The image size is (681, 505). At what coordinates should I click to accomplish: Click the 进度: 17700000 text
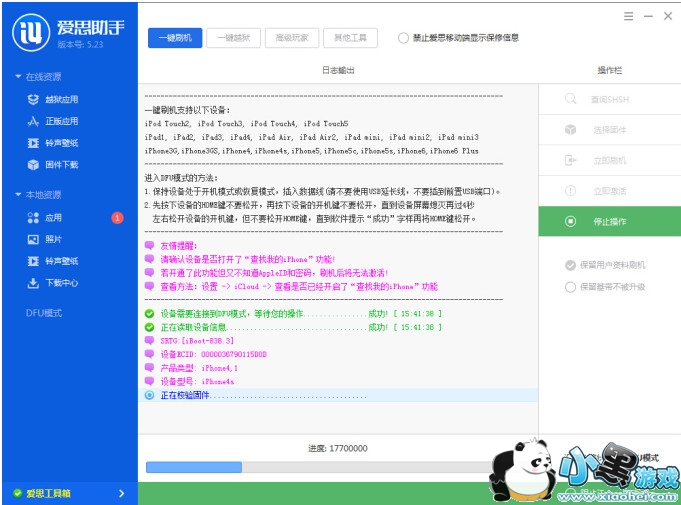tap(338, 448)
